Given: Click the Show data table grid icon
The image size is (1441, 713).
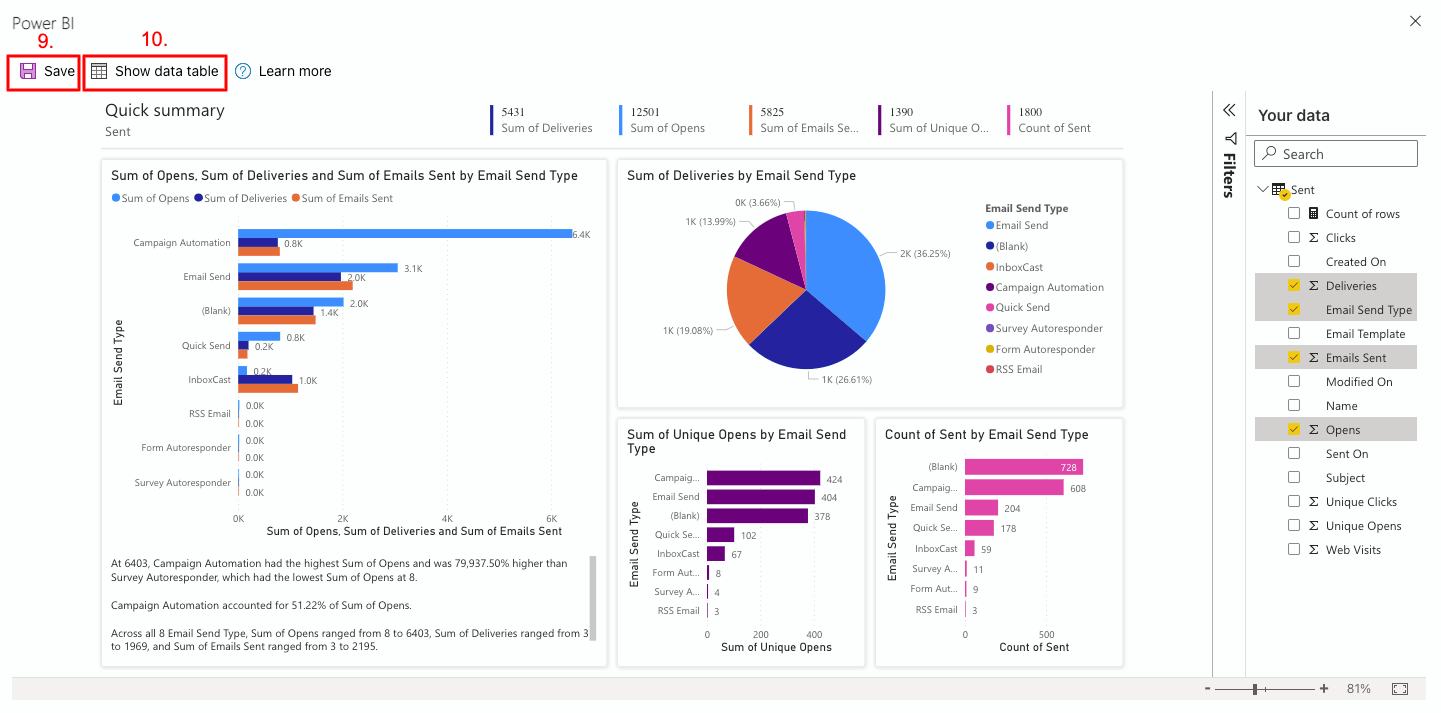Looking at the screenshot, I should (x=99, y=71).
